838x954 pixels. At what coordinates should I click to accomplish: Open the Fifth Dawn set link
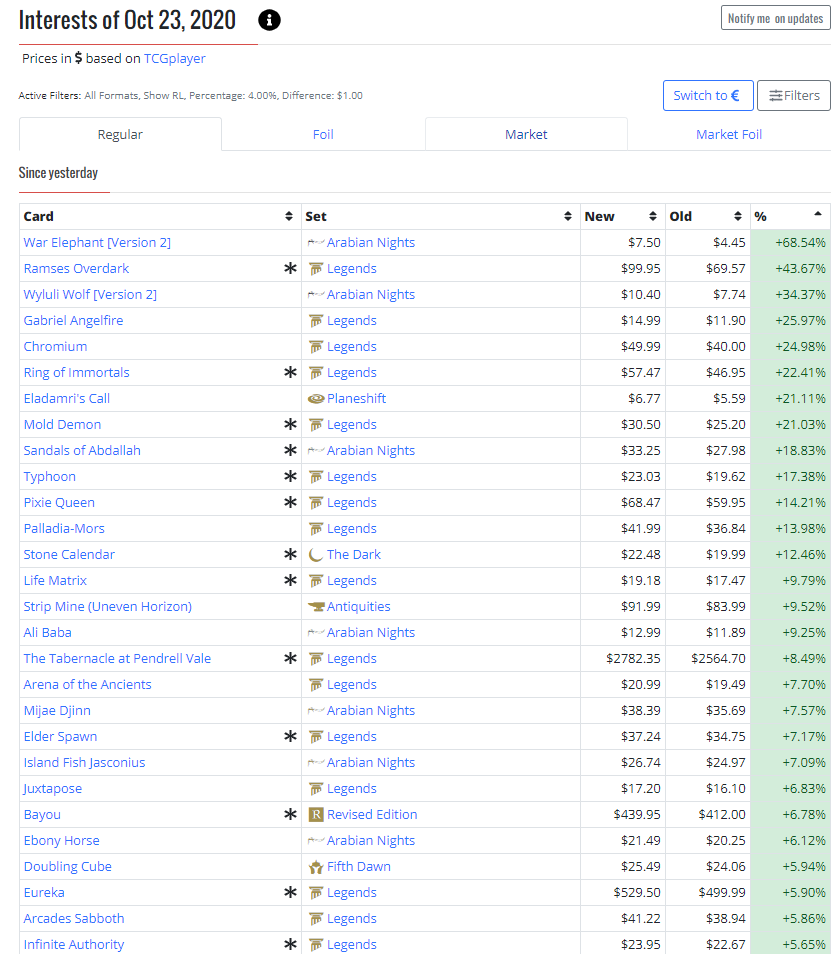pos(358,866)
